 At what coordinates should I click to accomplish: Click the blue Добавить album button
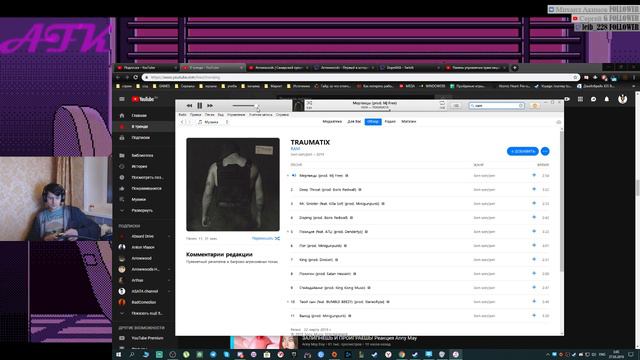(522, 151)
